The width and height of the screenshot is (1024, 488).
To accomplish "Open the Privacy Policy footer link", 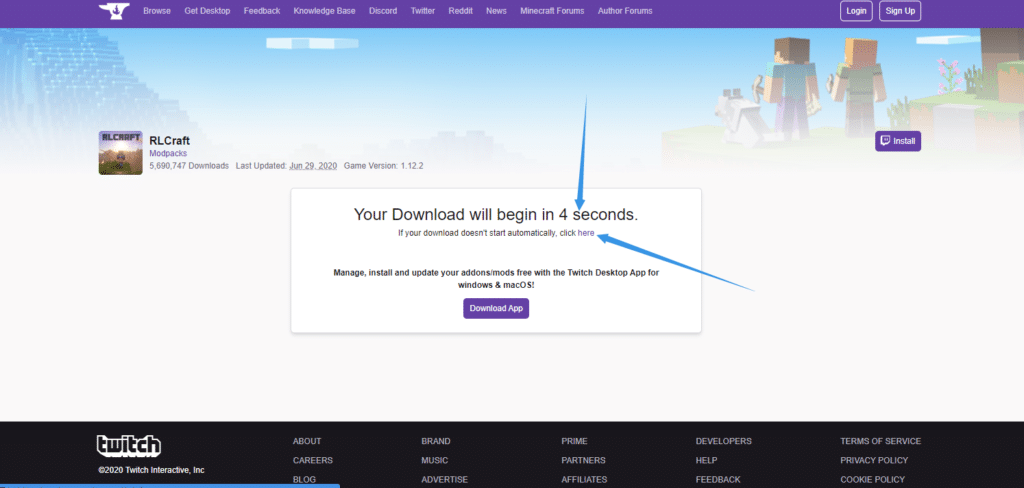I will pos(874,460).
